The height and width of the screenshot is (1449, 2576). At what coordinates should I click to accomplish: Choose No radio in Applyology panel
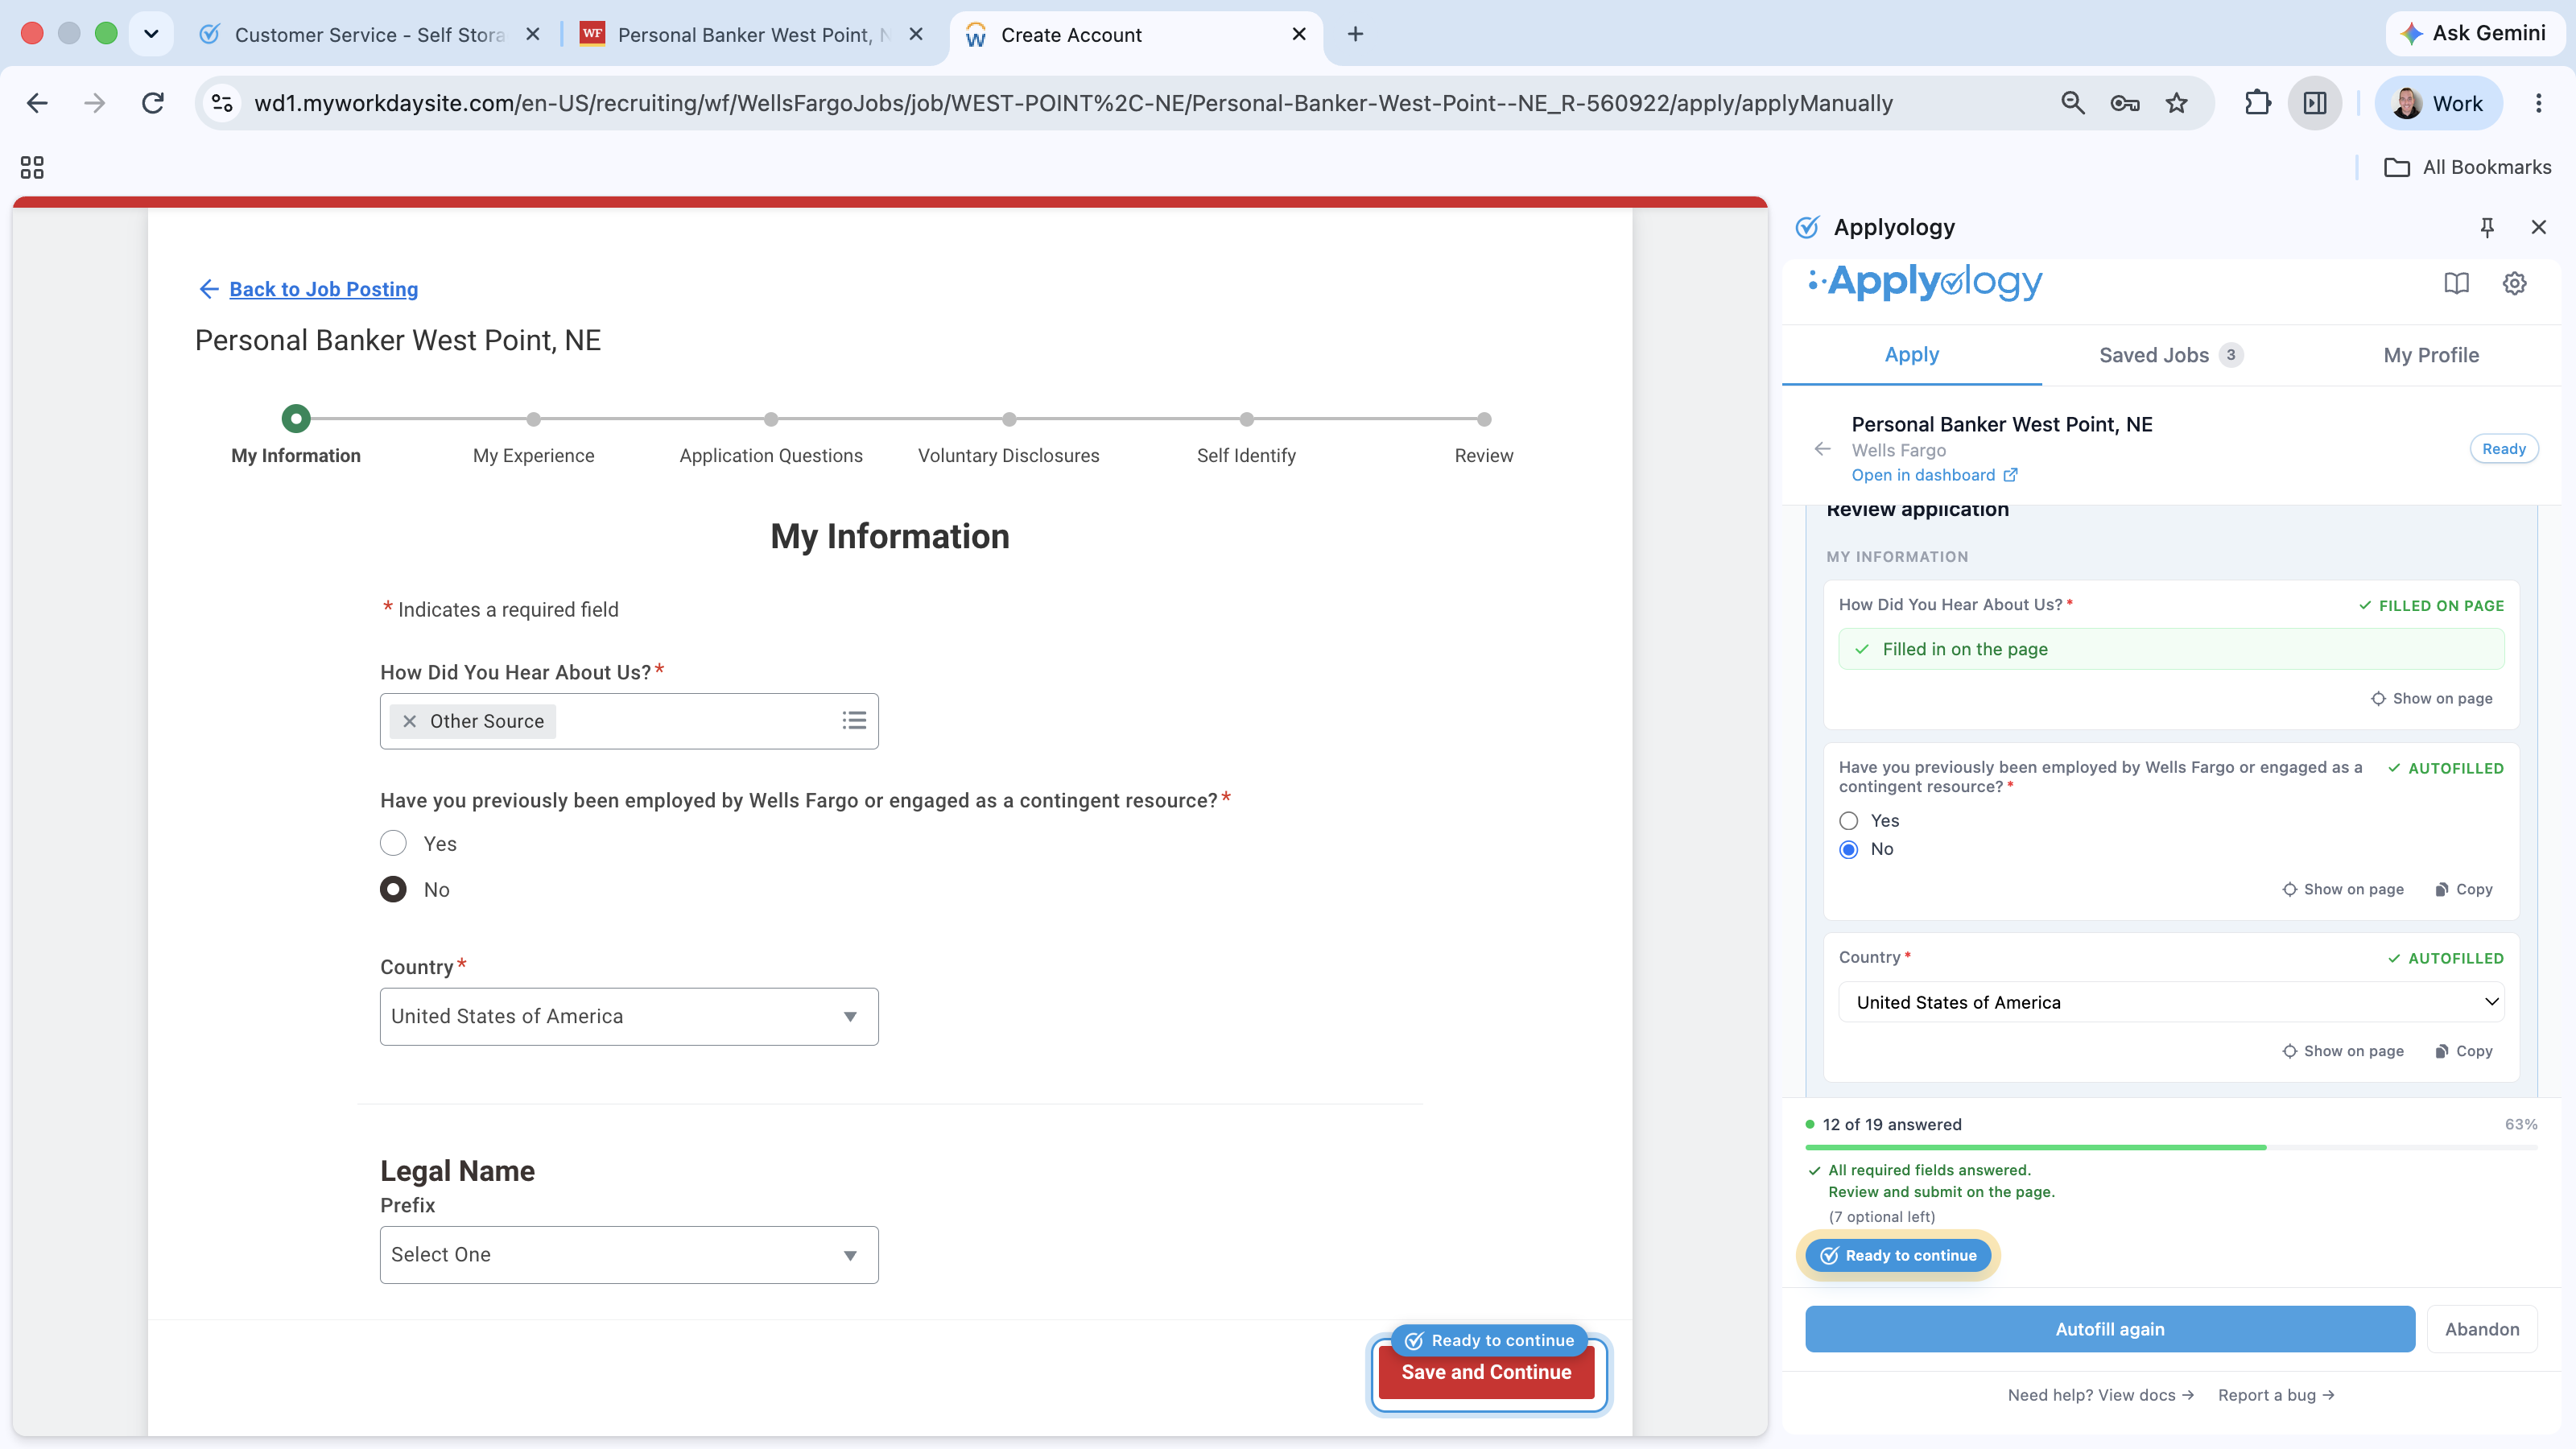coord(1848,849)
